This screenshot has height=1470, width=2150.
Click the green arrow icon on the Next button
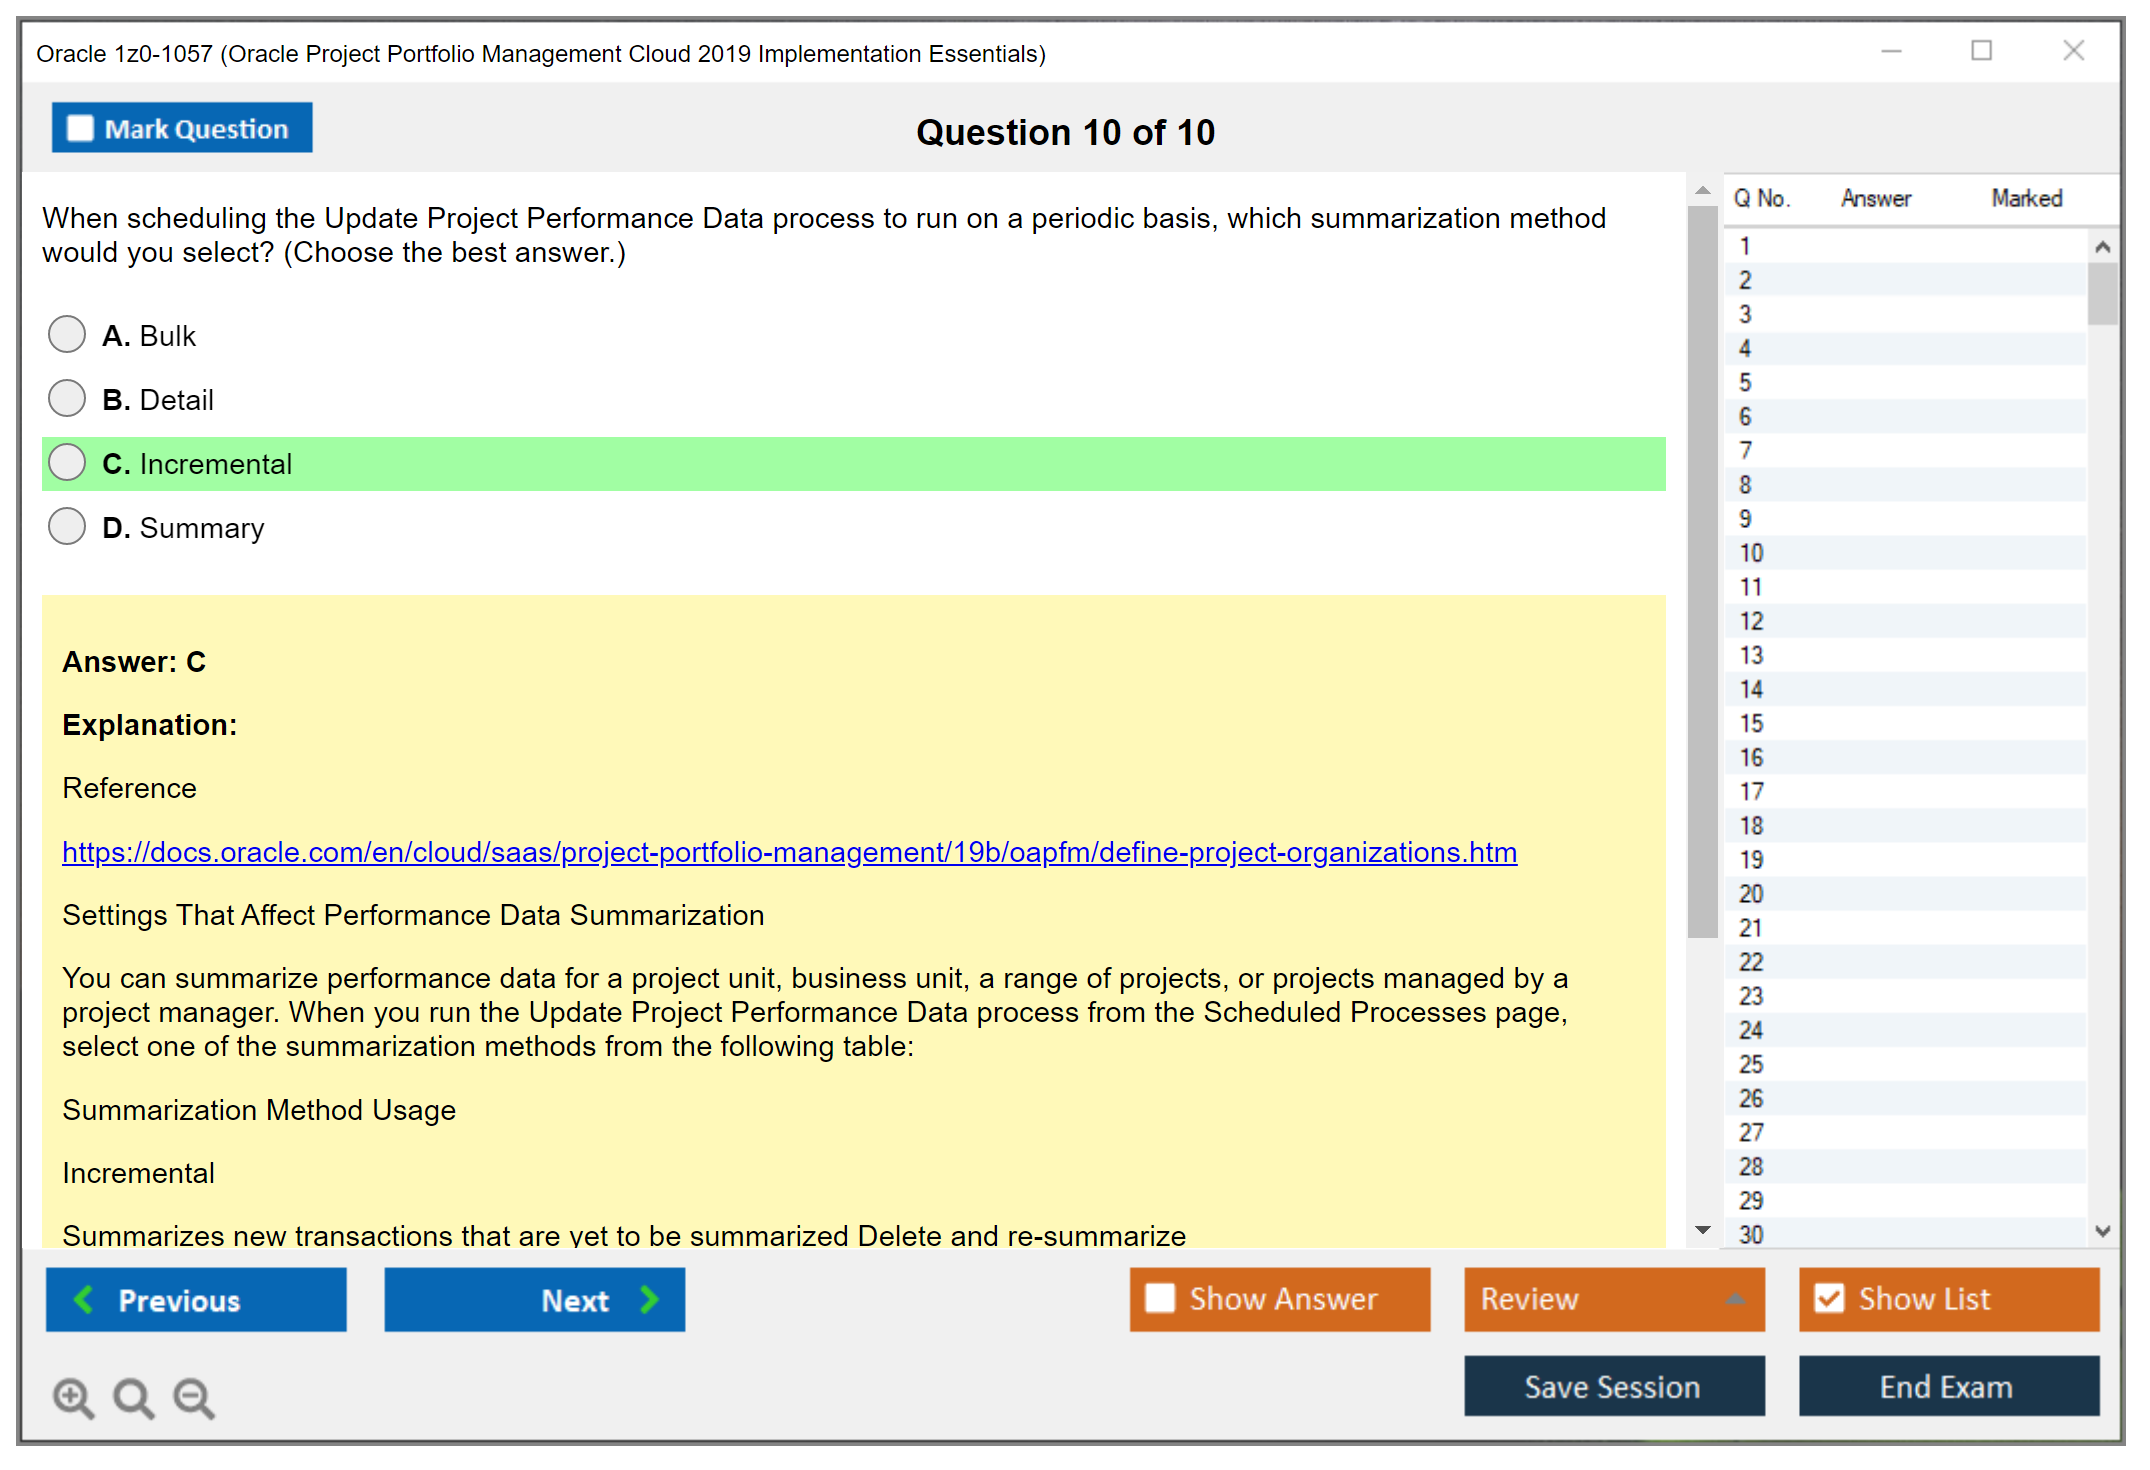click(650, 1300)
